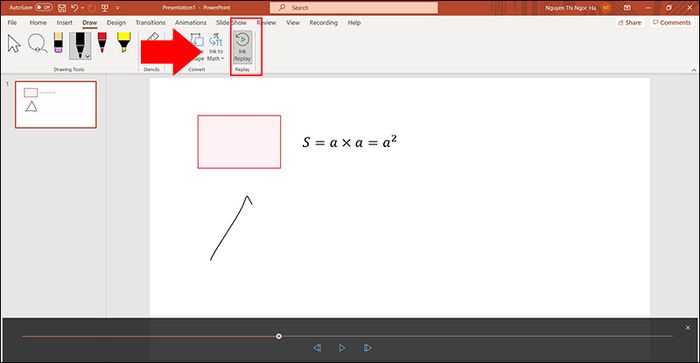The width and height of the screenshot is (700, 363).
Task: Select the Draw tab
Action: point(90,22)
